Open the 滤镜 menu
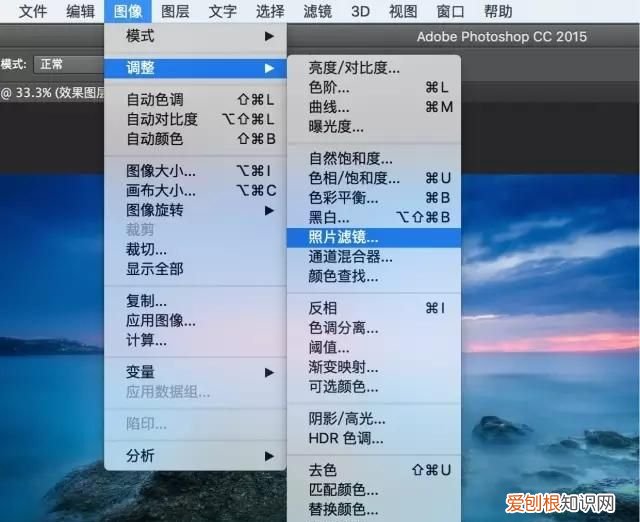The height and width of the screenshot is (522, 640). pos(317,11)
